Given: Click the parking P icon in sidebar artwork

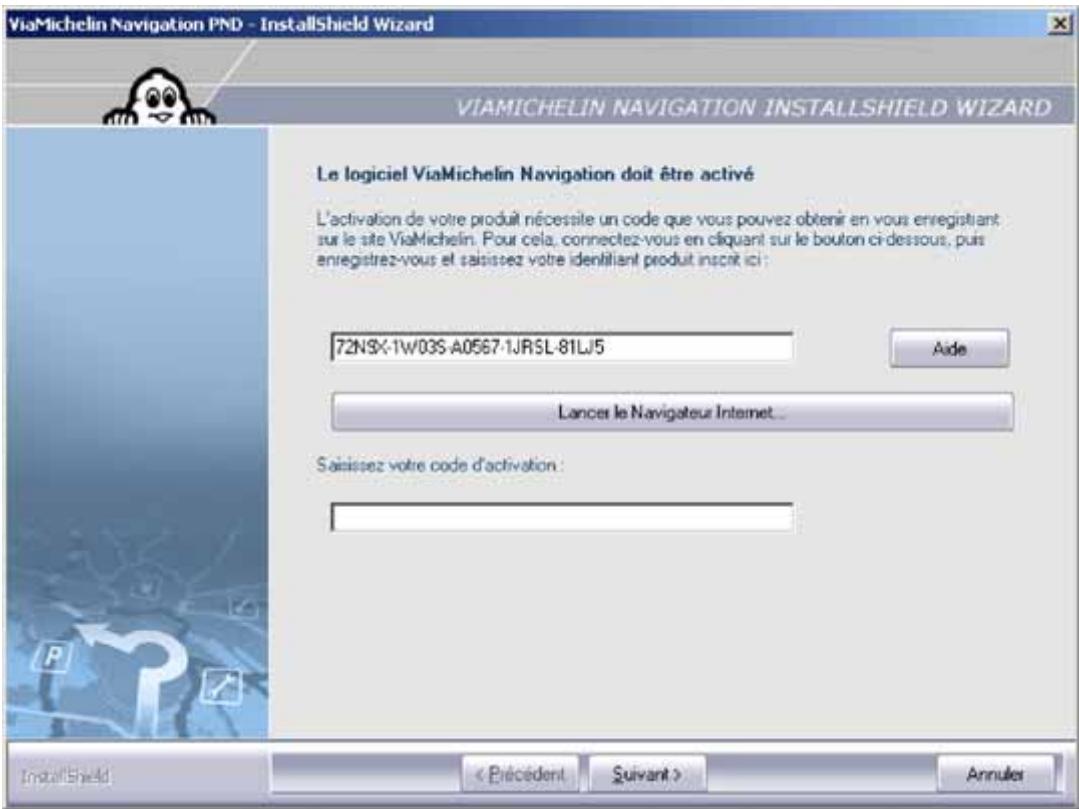Looking at the screenshot, I should point(53,657).
